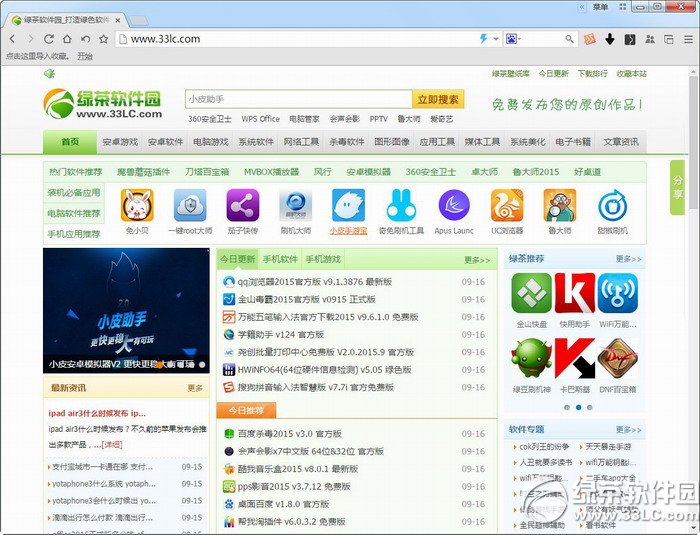Viewport: 700px width, 535px height.
Task: Open the new tab button
Action: click(x=139, y=20)
